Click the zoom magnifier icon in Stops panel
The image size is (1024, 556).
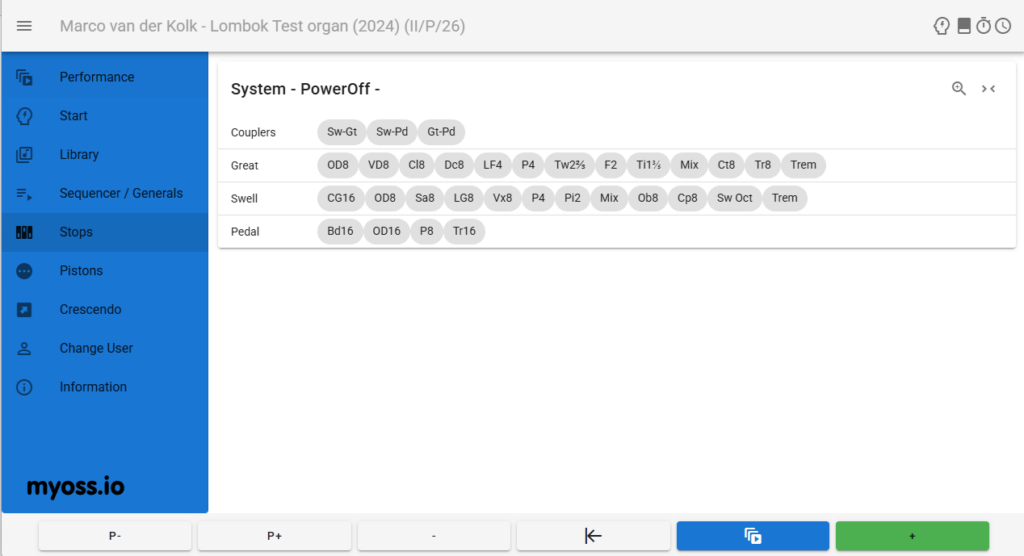[958, 88]
